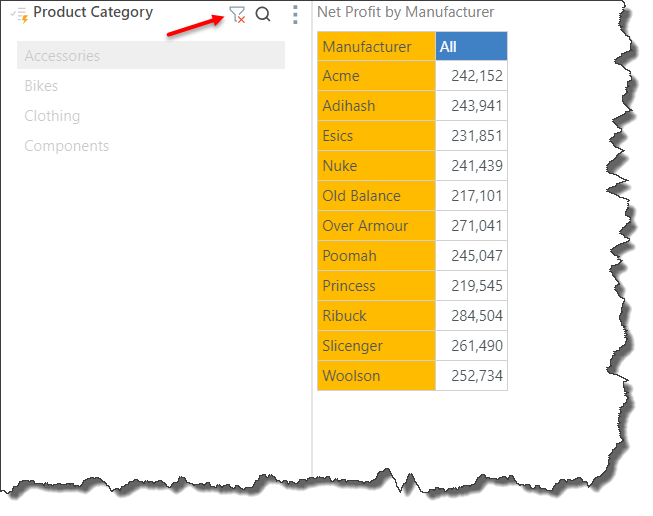Viewport: 653px width, 516px height.
Task: Click the lightning list icon beside Product Category
Action: coord(20,15)
